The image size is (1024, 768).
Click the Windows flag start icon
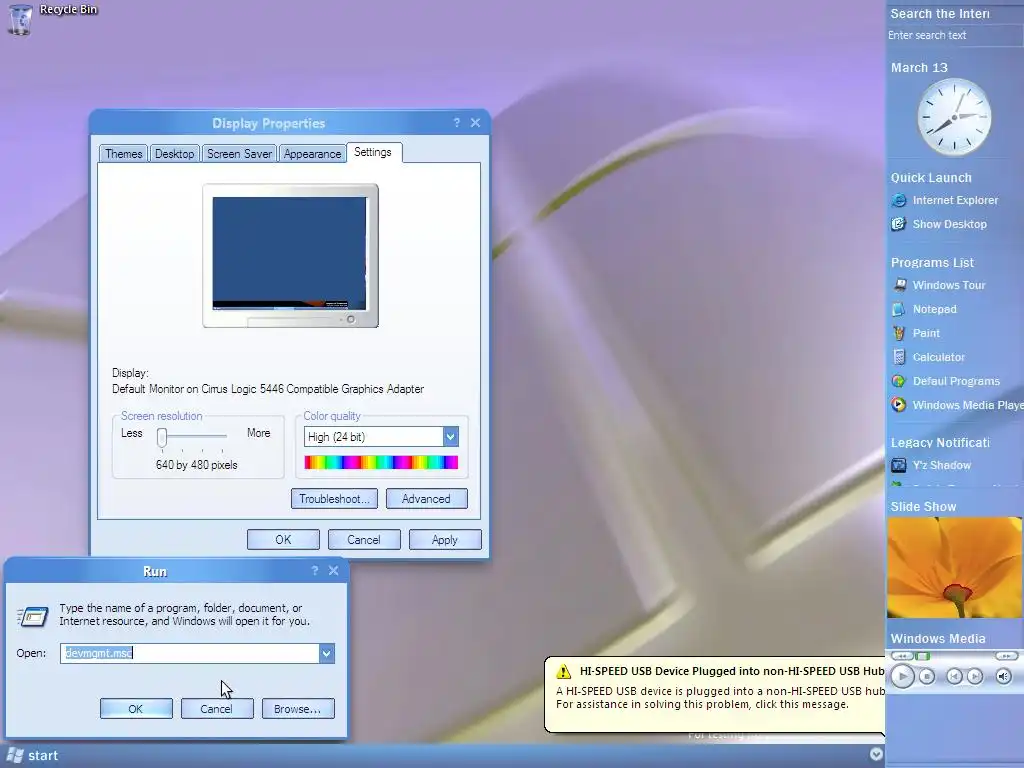(14, 756)
